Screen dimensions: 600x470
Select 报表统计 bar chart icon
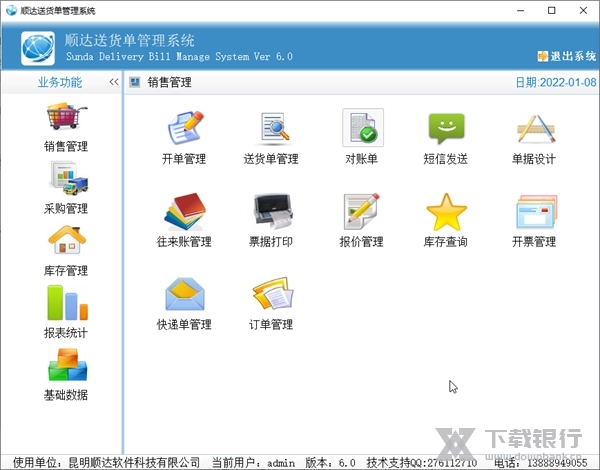click(67, 302)
